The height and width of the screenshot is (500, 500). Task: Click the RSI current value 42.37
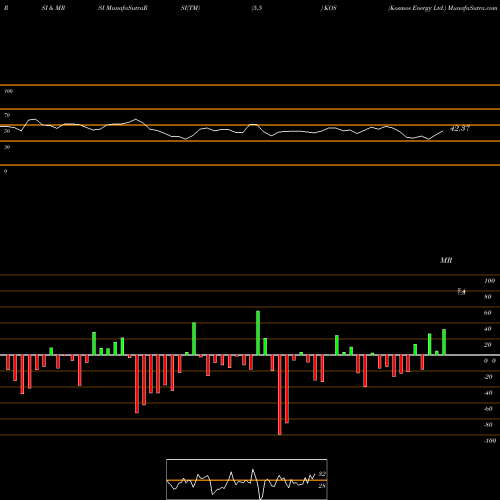[460, 128]
